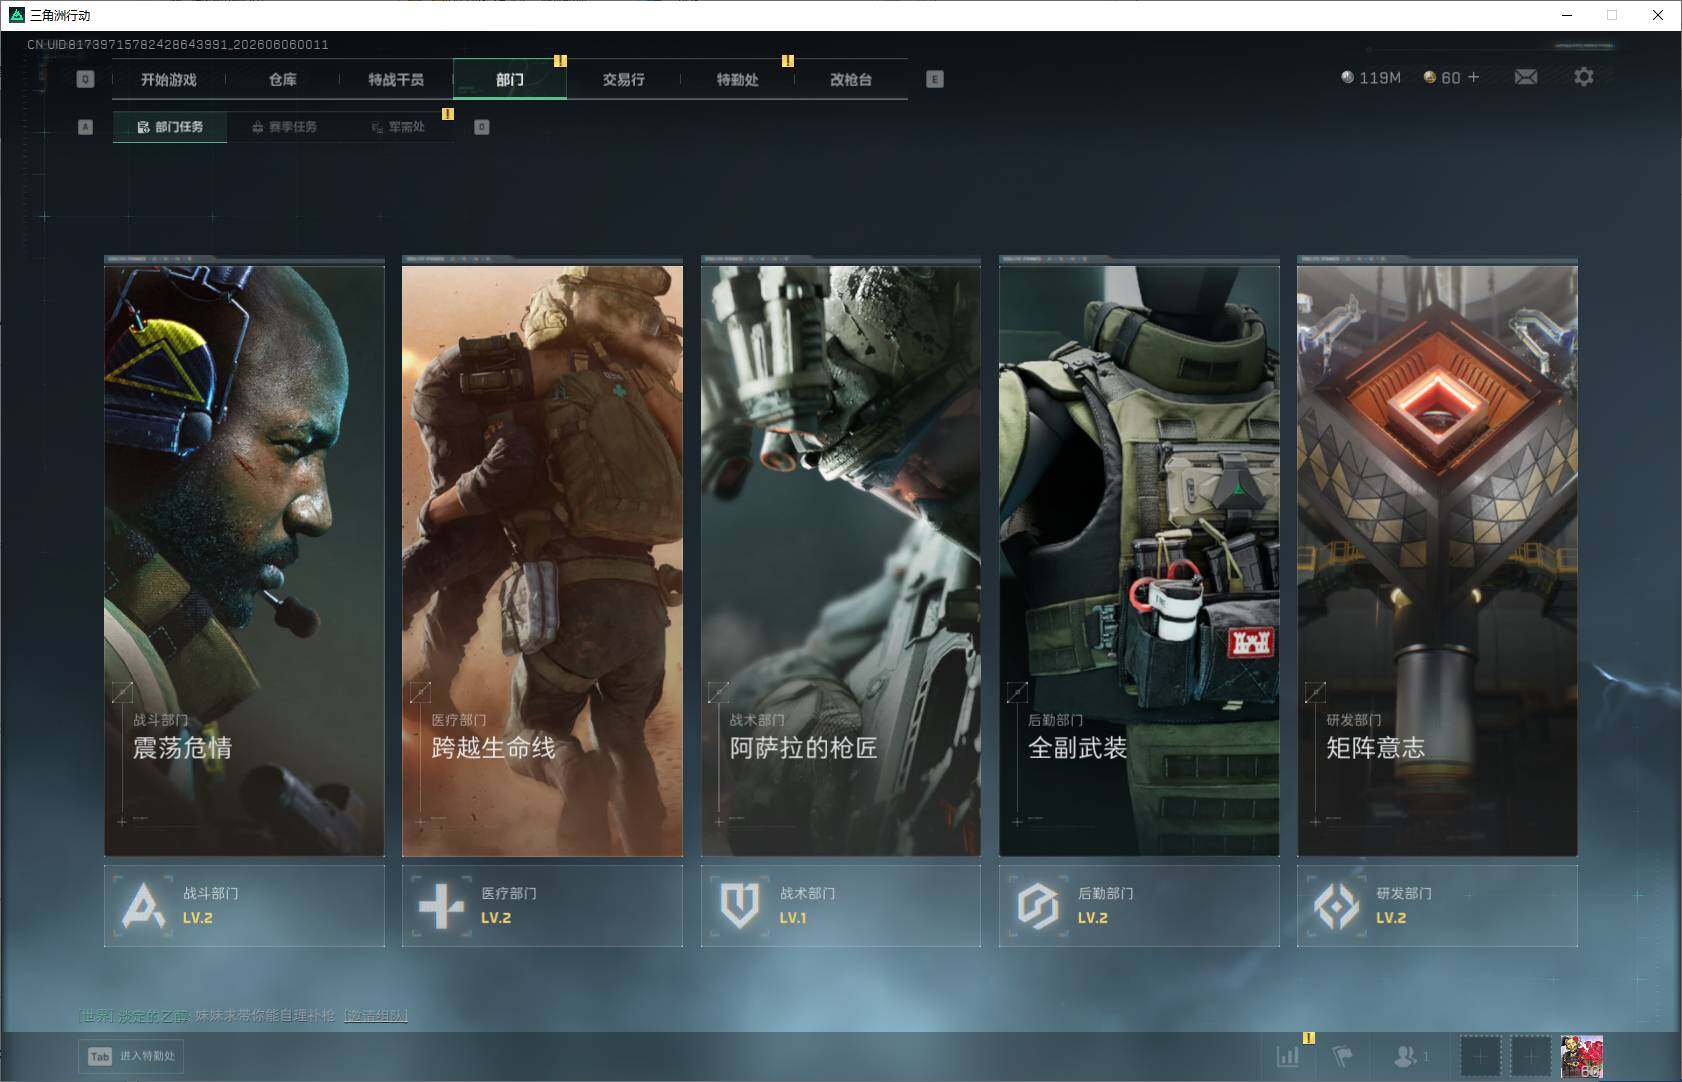Click the 邀请组队 invite link in chat

click(x=376, y=1015)
